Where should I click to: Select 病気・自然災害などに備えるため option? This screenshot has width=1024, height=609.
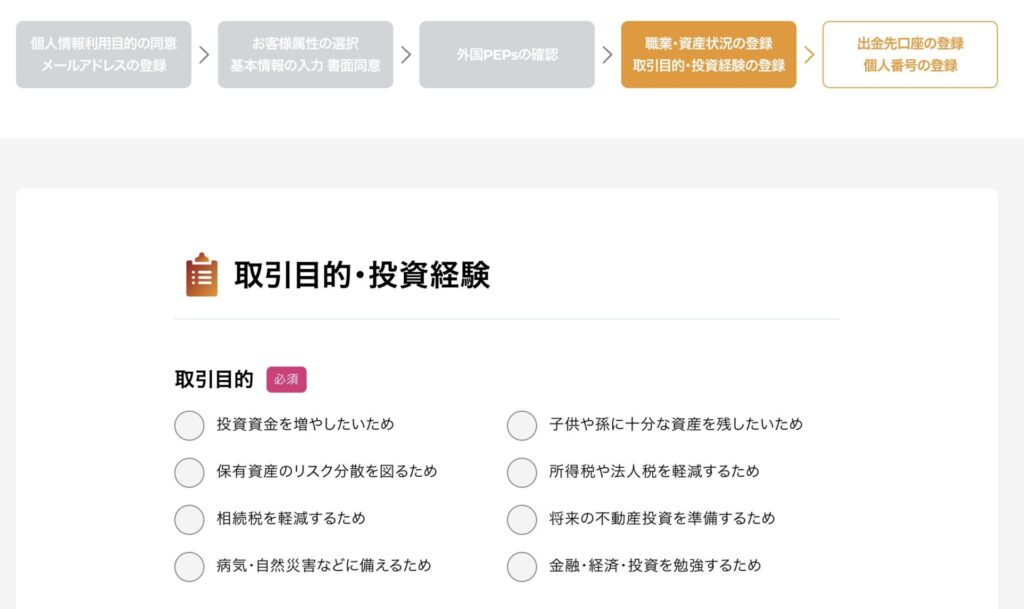click(189, 566)
